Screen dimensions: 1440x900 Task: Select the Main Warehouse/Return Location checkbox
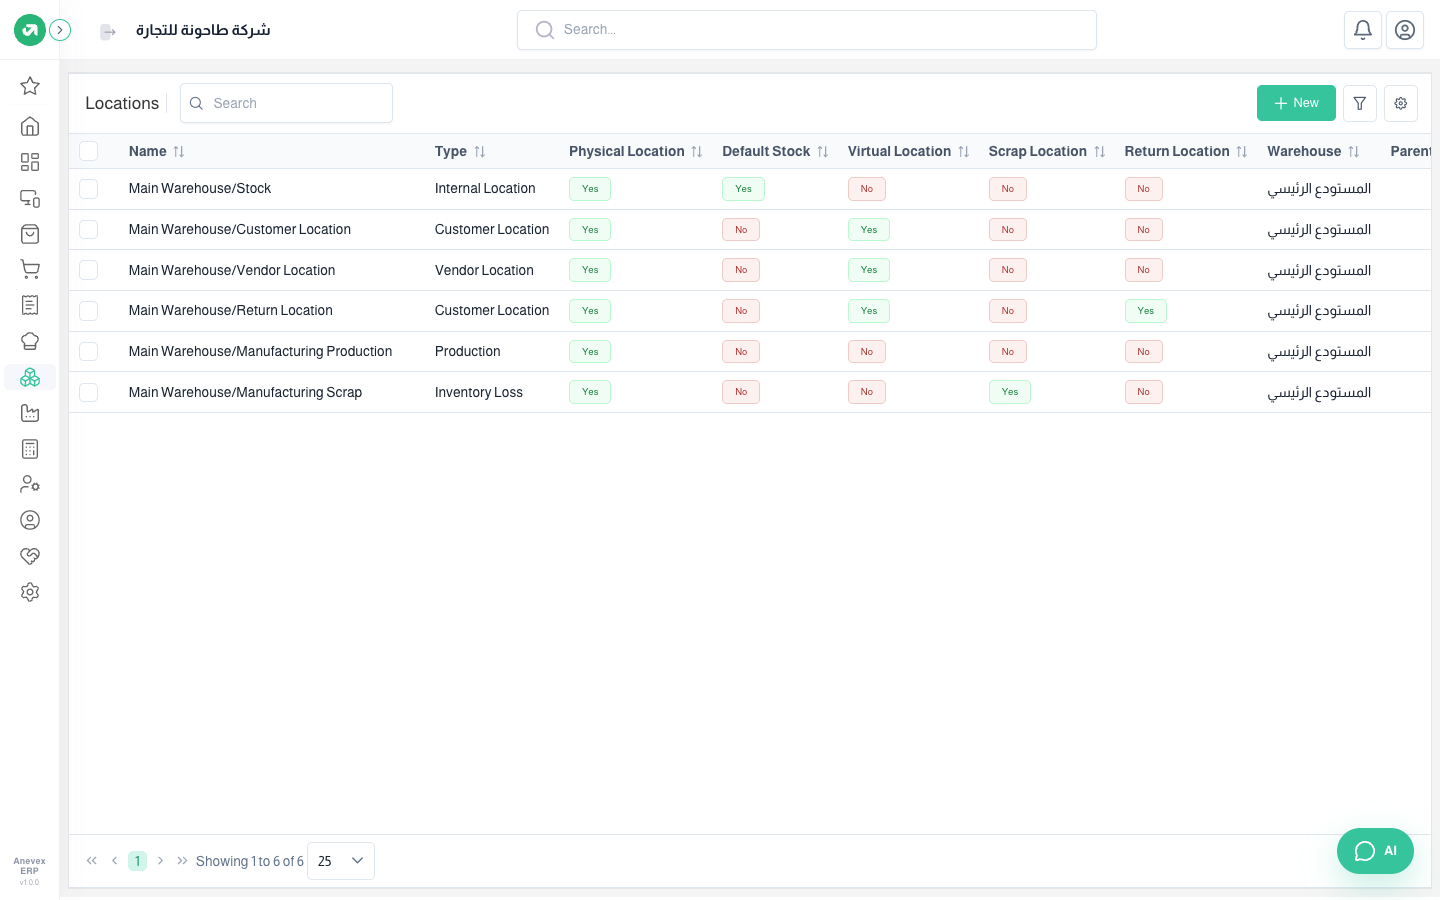pos(89,311)
